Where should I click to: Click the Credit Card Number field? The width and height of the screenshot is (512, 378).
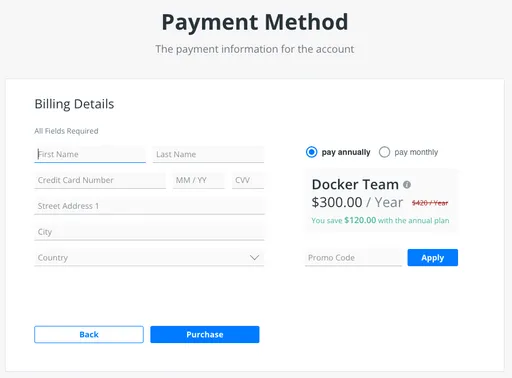(x=100, y=180)
